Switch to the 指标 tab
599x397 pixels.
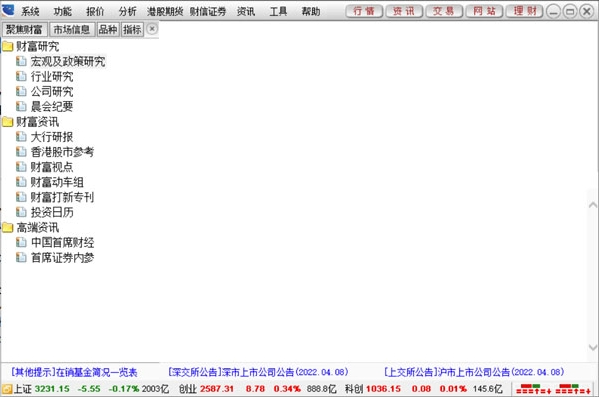click(x=132, y=29)
